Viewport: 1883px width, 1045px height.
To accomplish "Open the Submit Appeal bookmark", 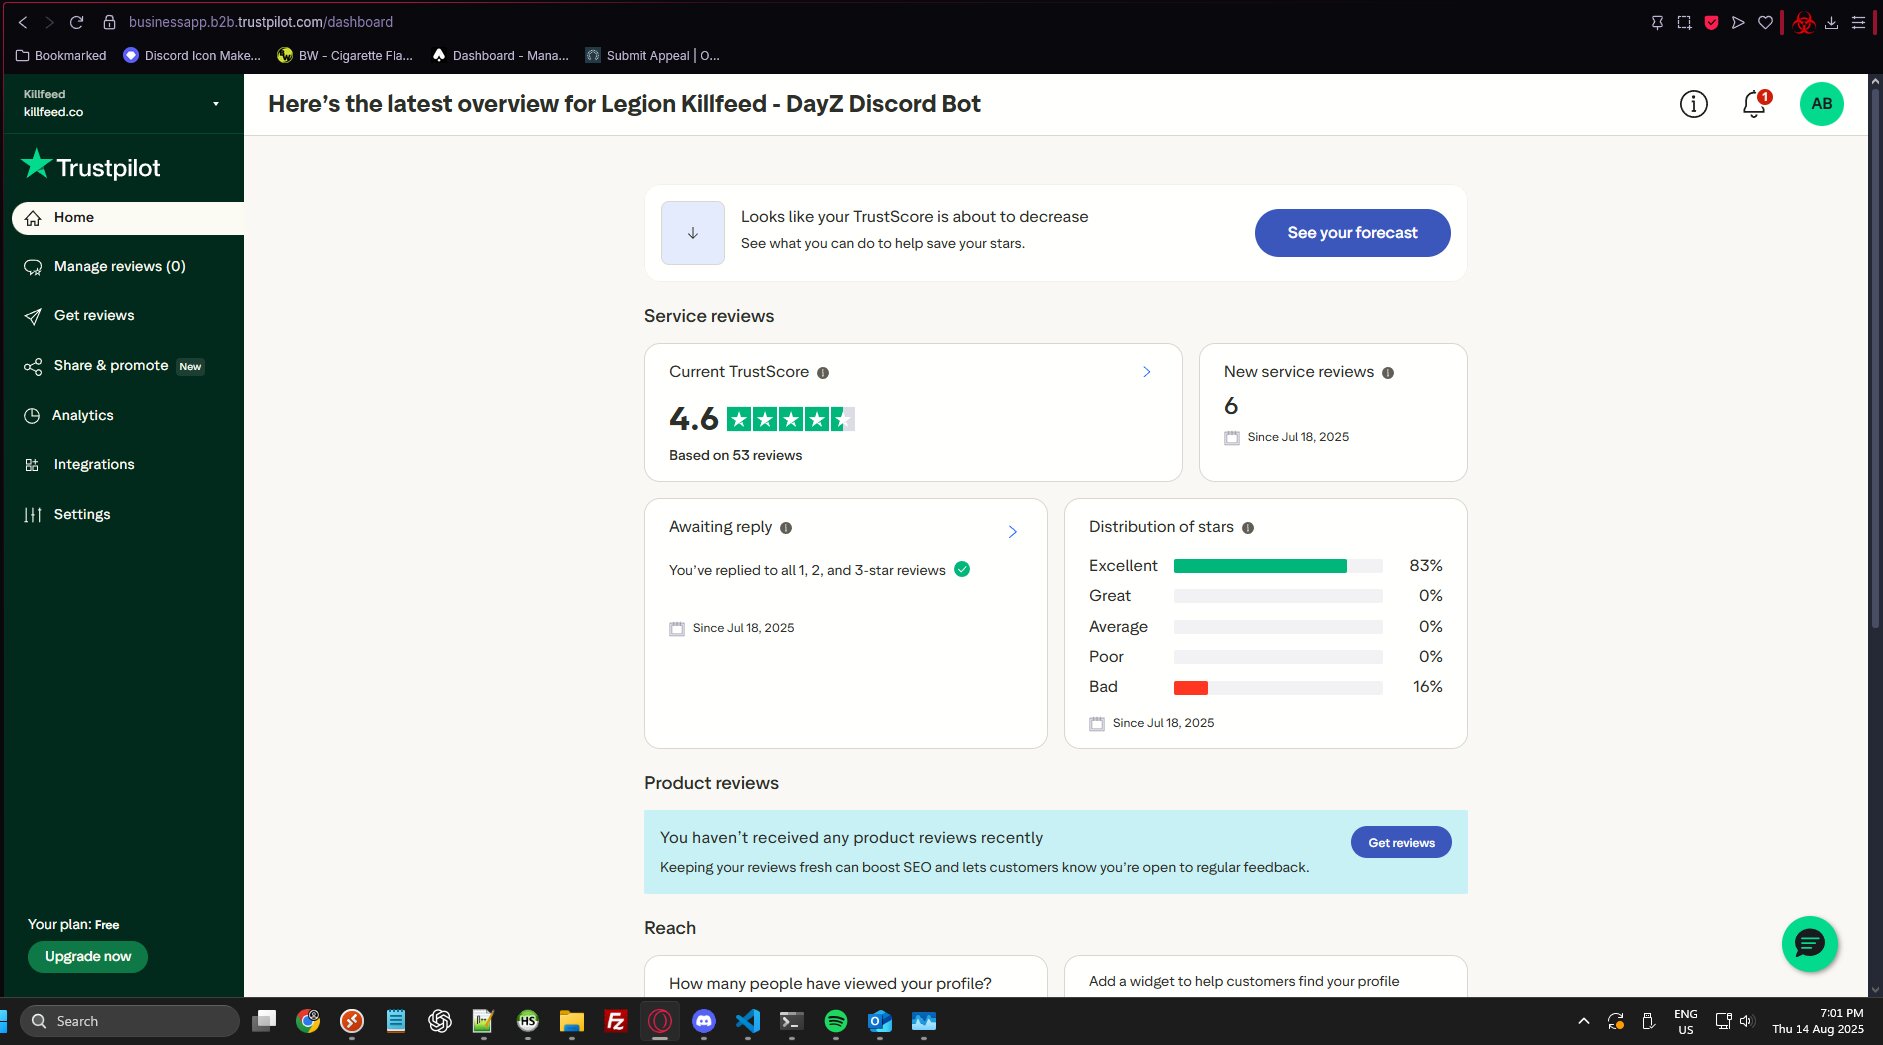I will click(653, 56).
